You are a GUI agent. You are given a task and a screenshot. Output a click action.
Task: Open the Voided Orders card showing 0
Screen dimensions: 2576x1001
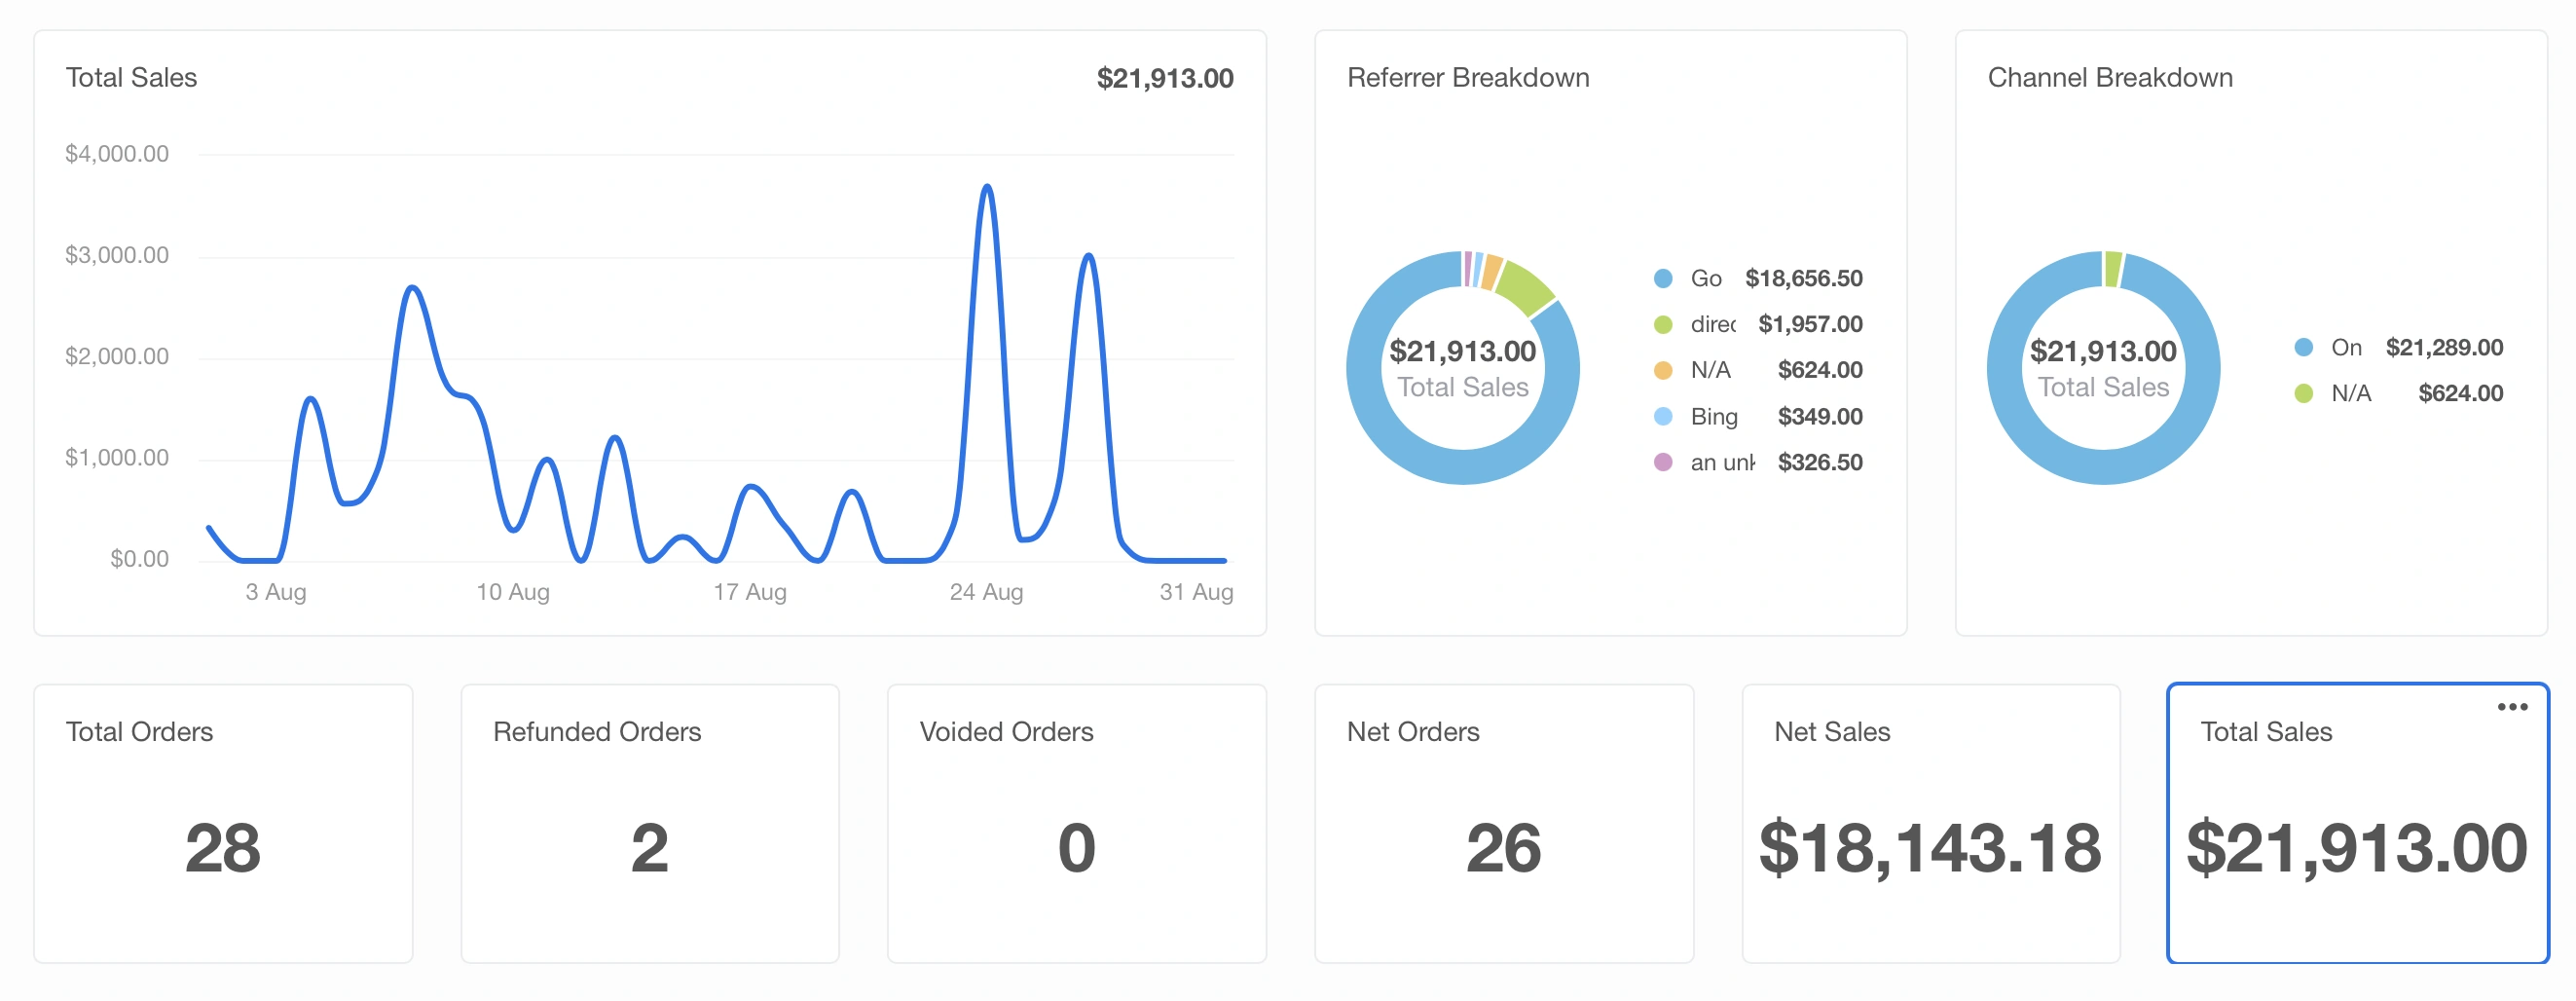click(x=1077, y=824)
